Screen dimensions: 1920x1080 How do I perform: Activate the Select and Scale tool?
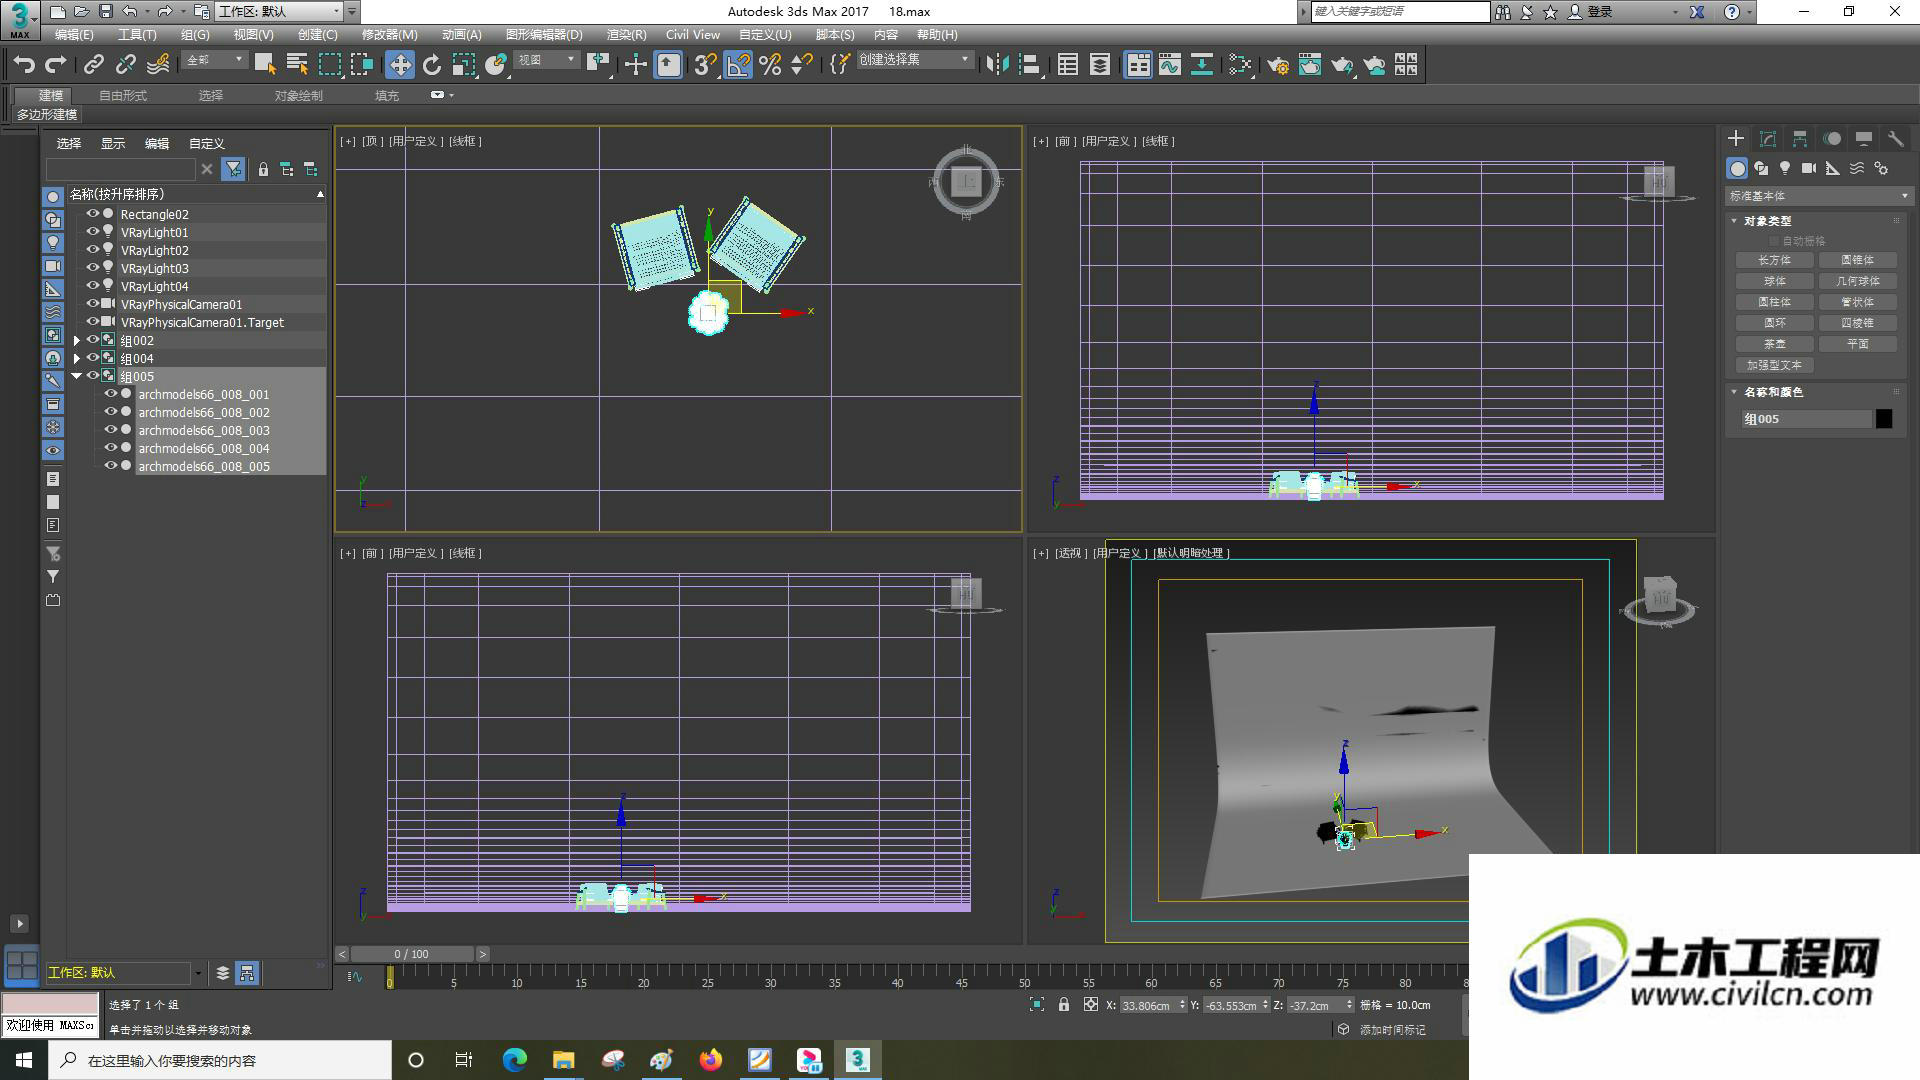click(x=464, y=65)
